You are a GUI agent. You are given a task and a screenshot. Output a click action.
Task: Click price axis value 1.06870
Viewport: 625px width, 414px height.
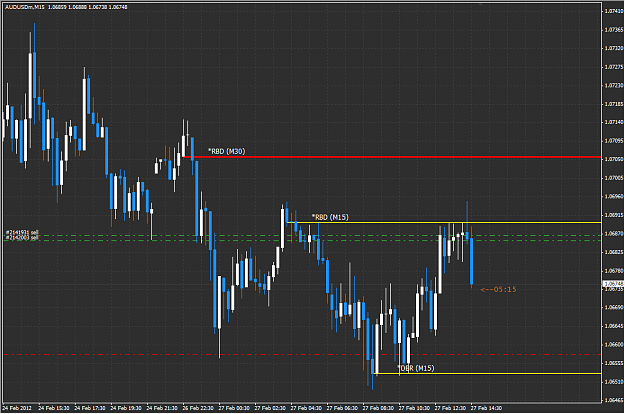coord(614,233)
